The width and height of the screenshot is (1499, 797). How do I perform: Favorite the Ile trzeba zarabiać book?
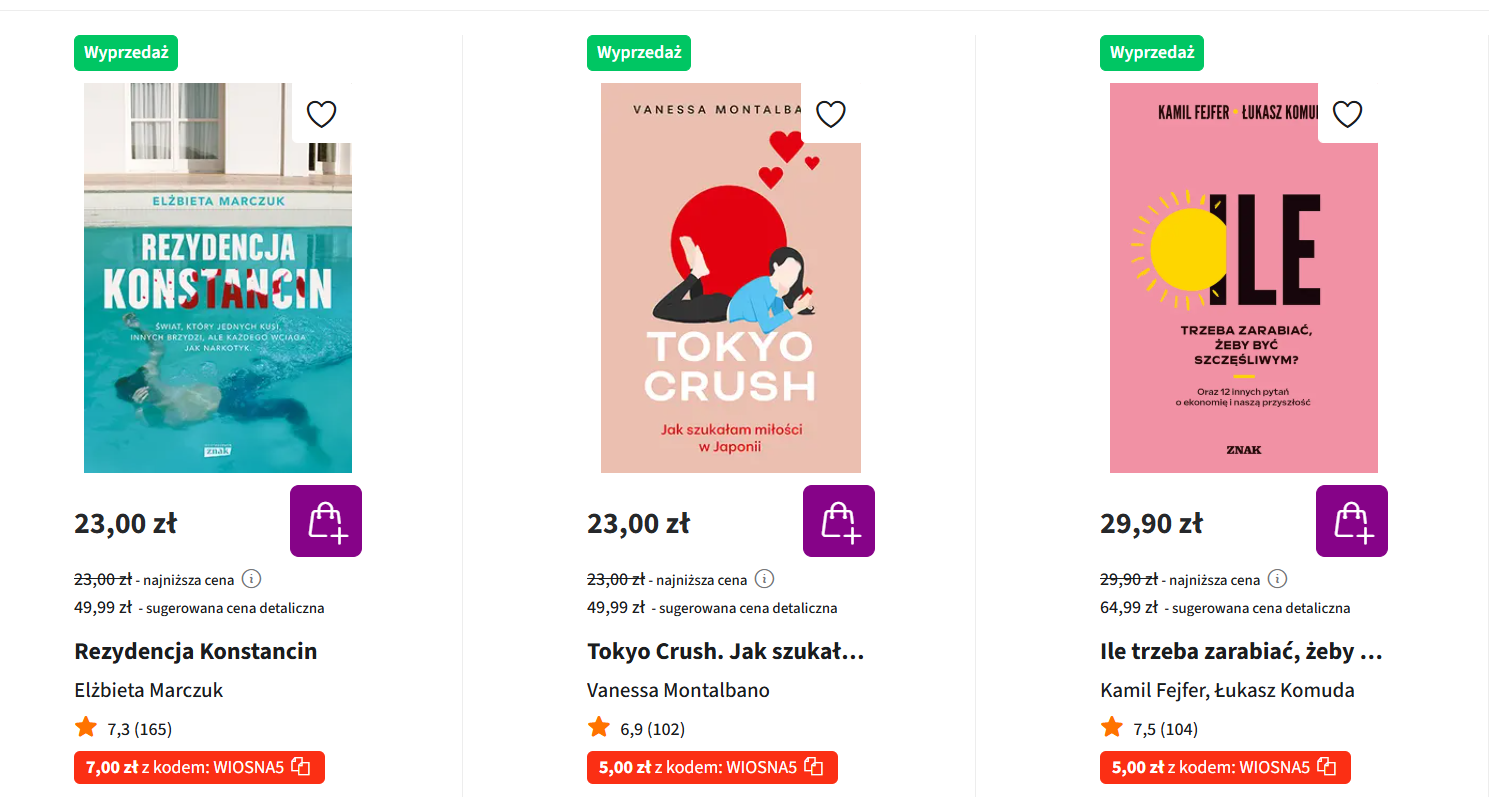point(1347,115)
